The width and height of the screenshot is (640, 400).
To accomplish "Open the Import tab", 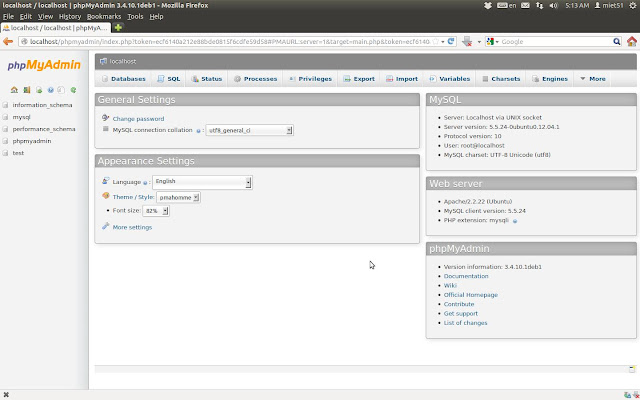I will 402,79.
